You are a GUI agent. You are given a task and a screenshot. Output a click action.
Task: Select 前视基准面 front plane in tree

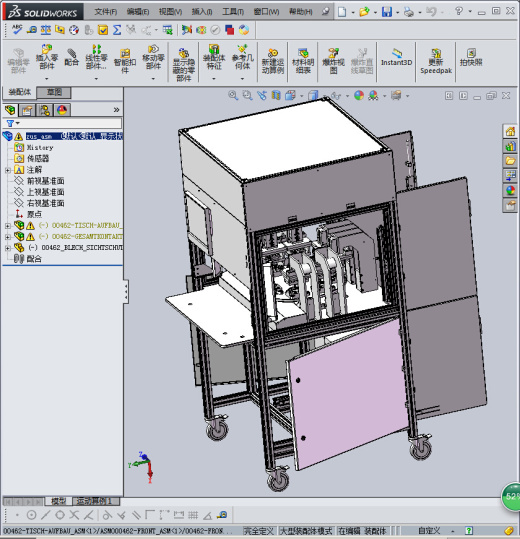point(45,181)
